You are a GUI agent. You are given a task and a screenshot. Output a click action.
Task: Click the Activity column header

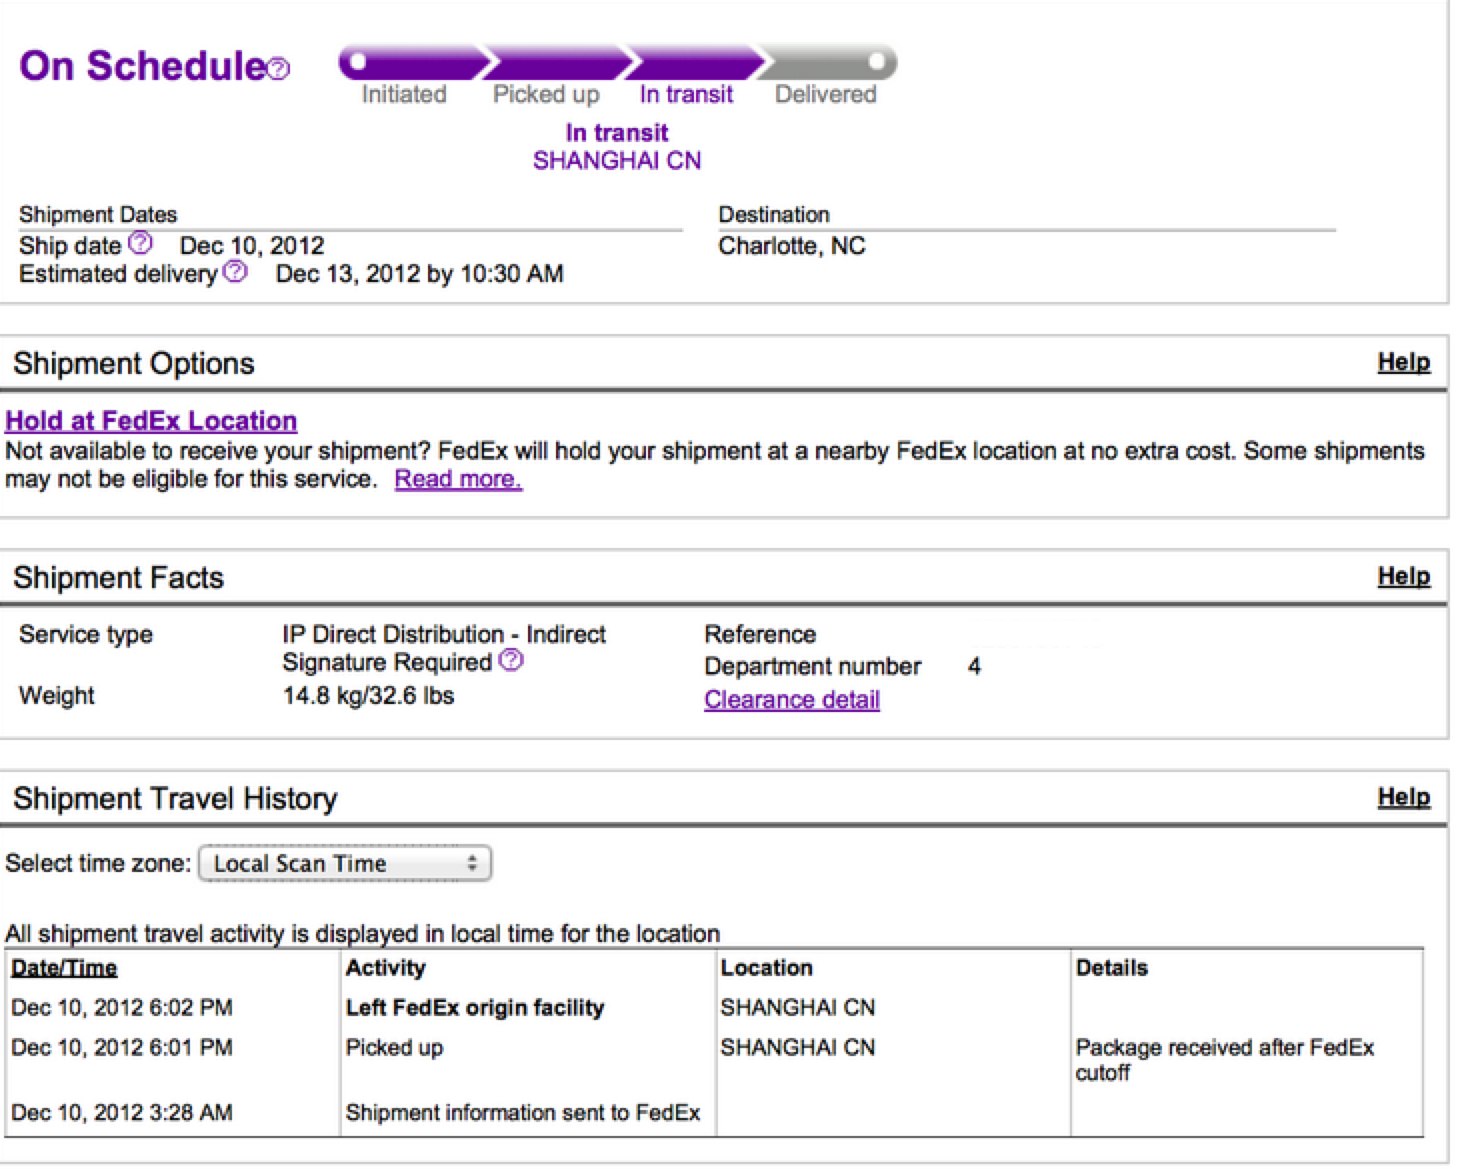click(x=385, y=968)
